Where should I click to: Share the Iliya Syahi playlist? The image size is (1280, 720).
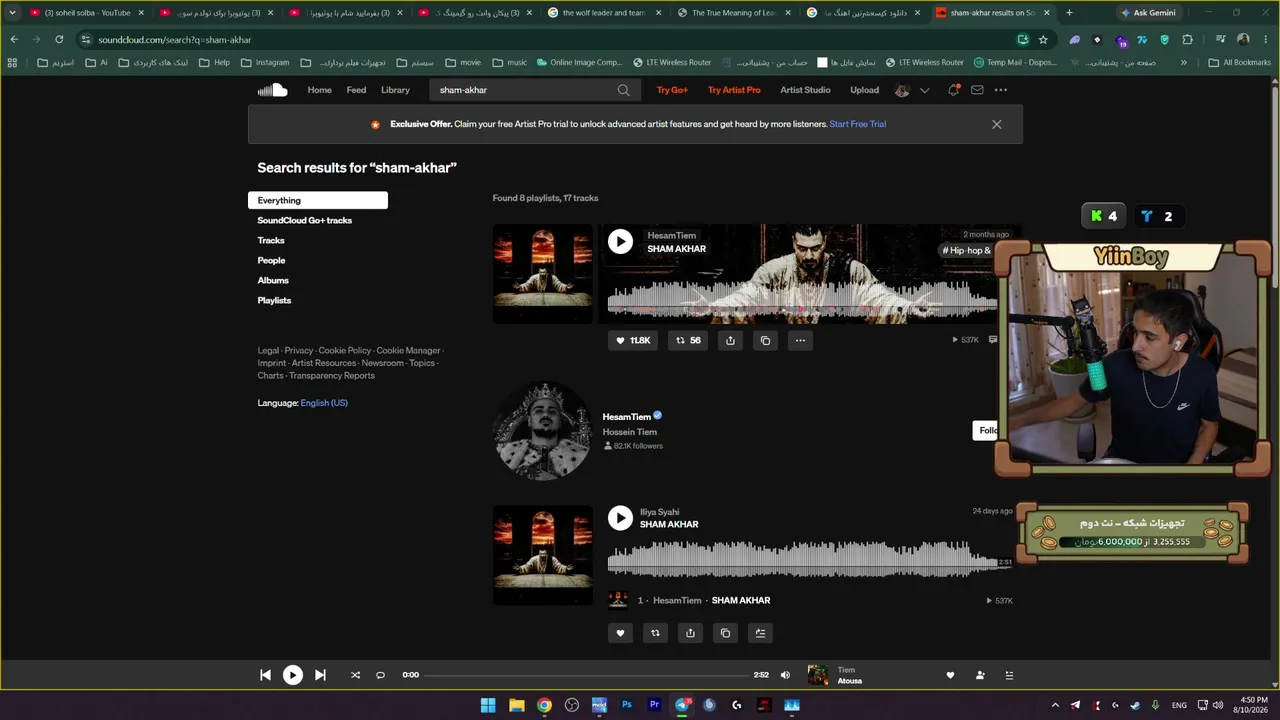coord(690,632)
